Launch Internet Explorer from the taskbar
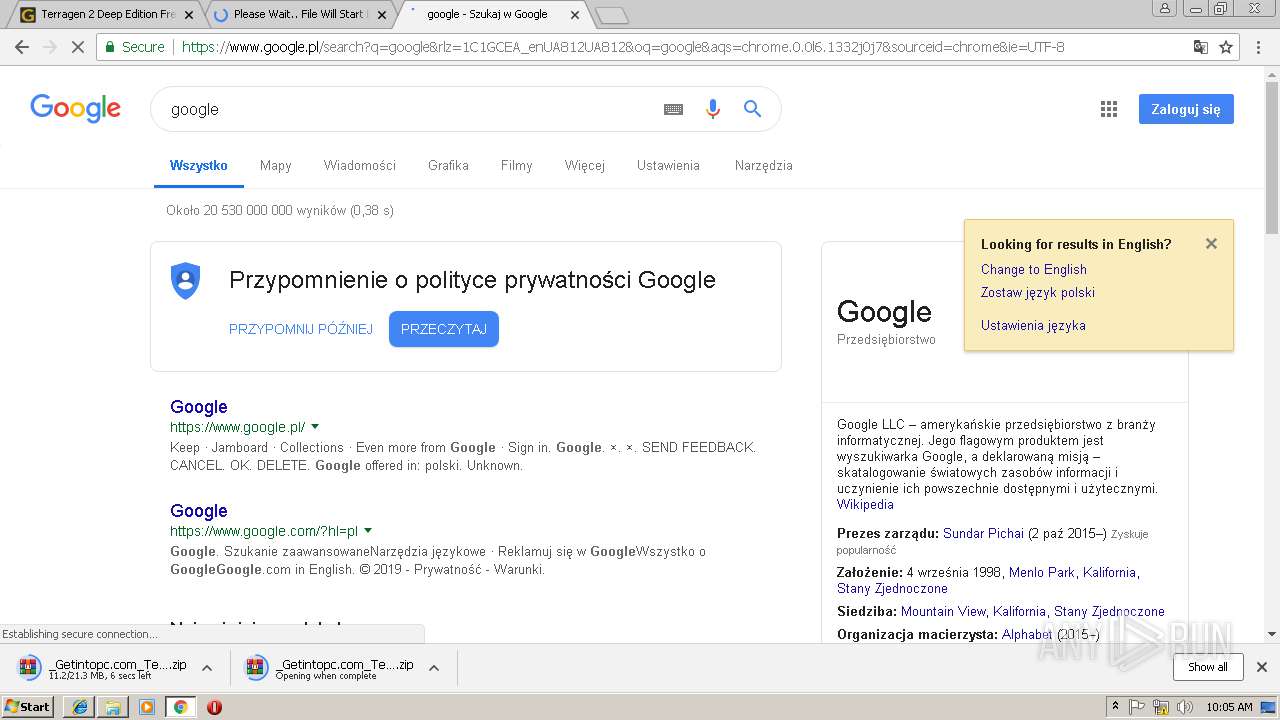Screen dimensions: 1280x720 coord(79,706)
